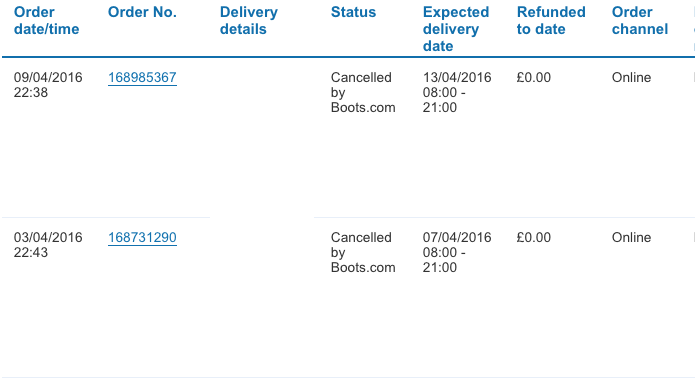Click the Delivery details column header

tap(249, 20)
